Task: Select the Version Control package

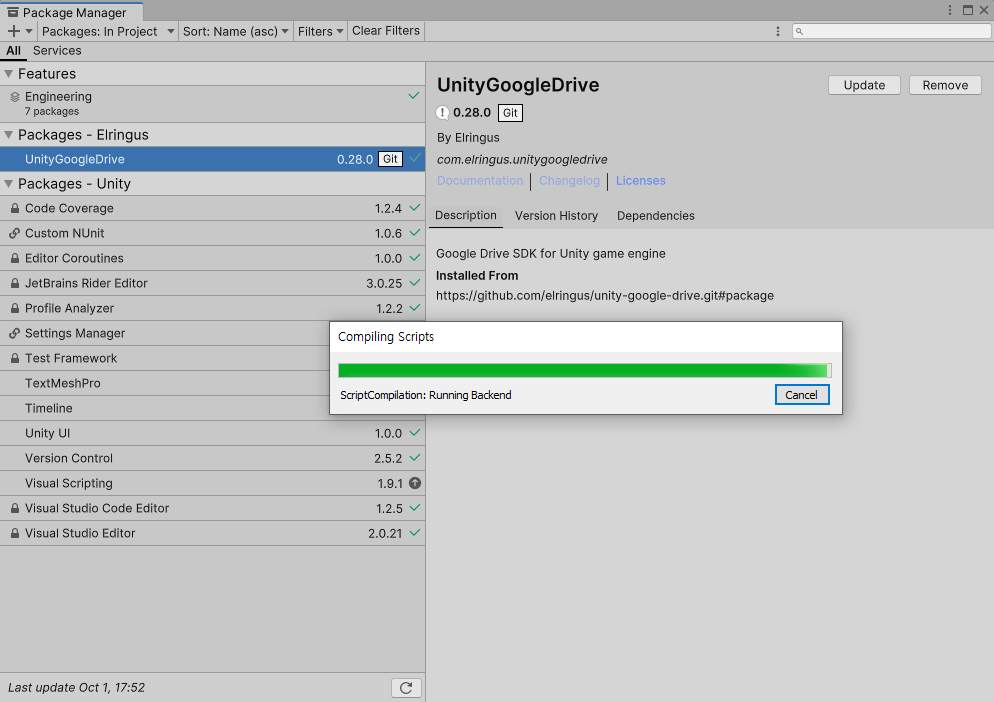Action: coord(212,458)
